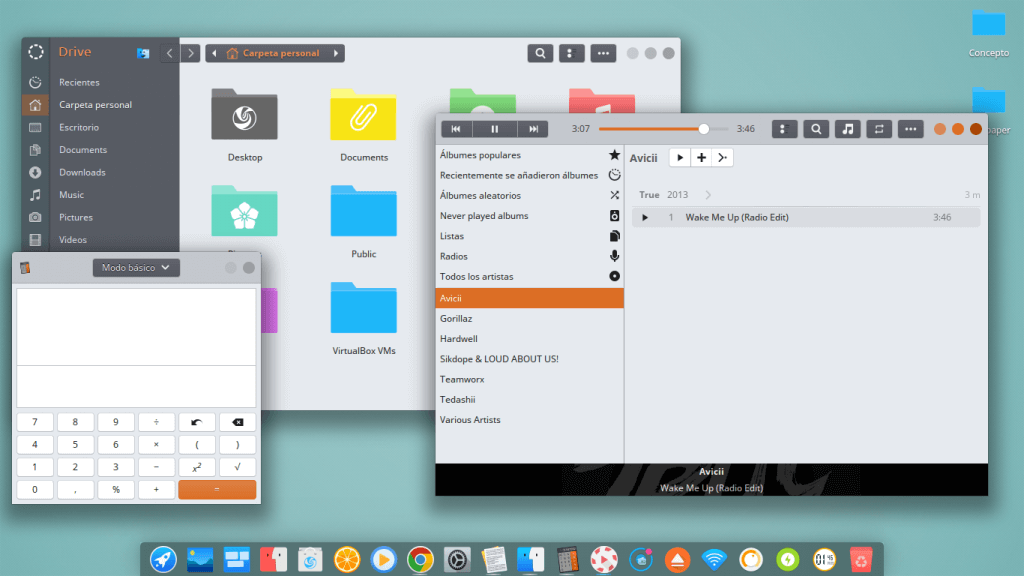Screen dimensions: 1024x576
Task: Toggle view mode in file manager
Action: (571, 53)
